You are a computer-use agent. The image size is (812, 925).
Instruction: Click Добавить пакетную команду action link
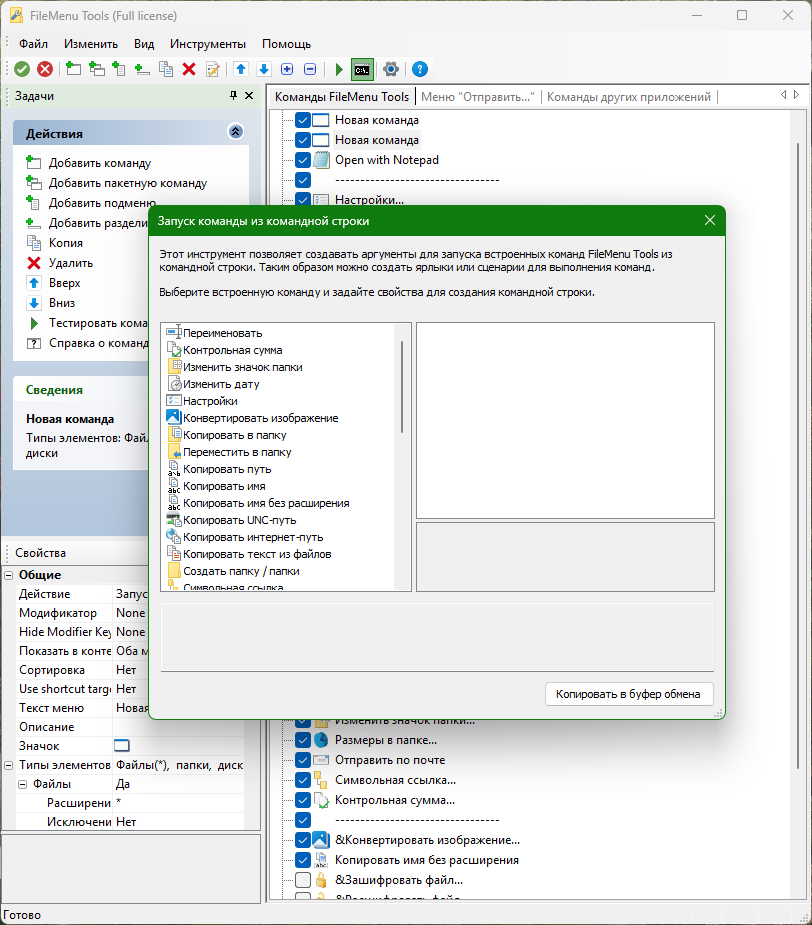click(127, 183)
